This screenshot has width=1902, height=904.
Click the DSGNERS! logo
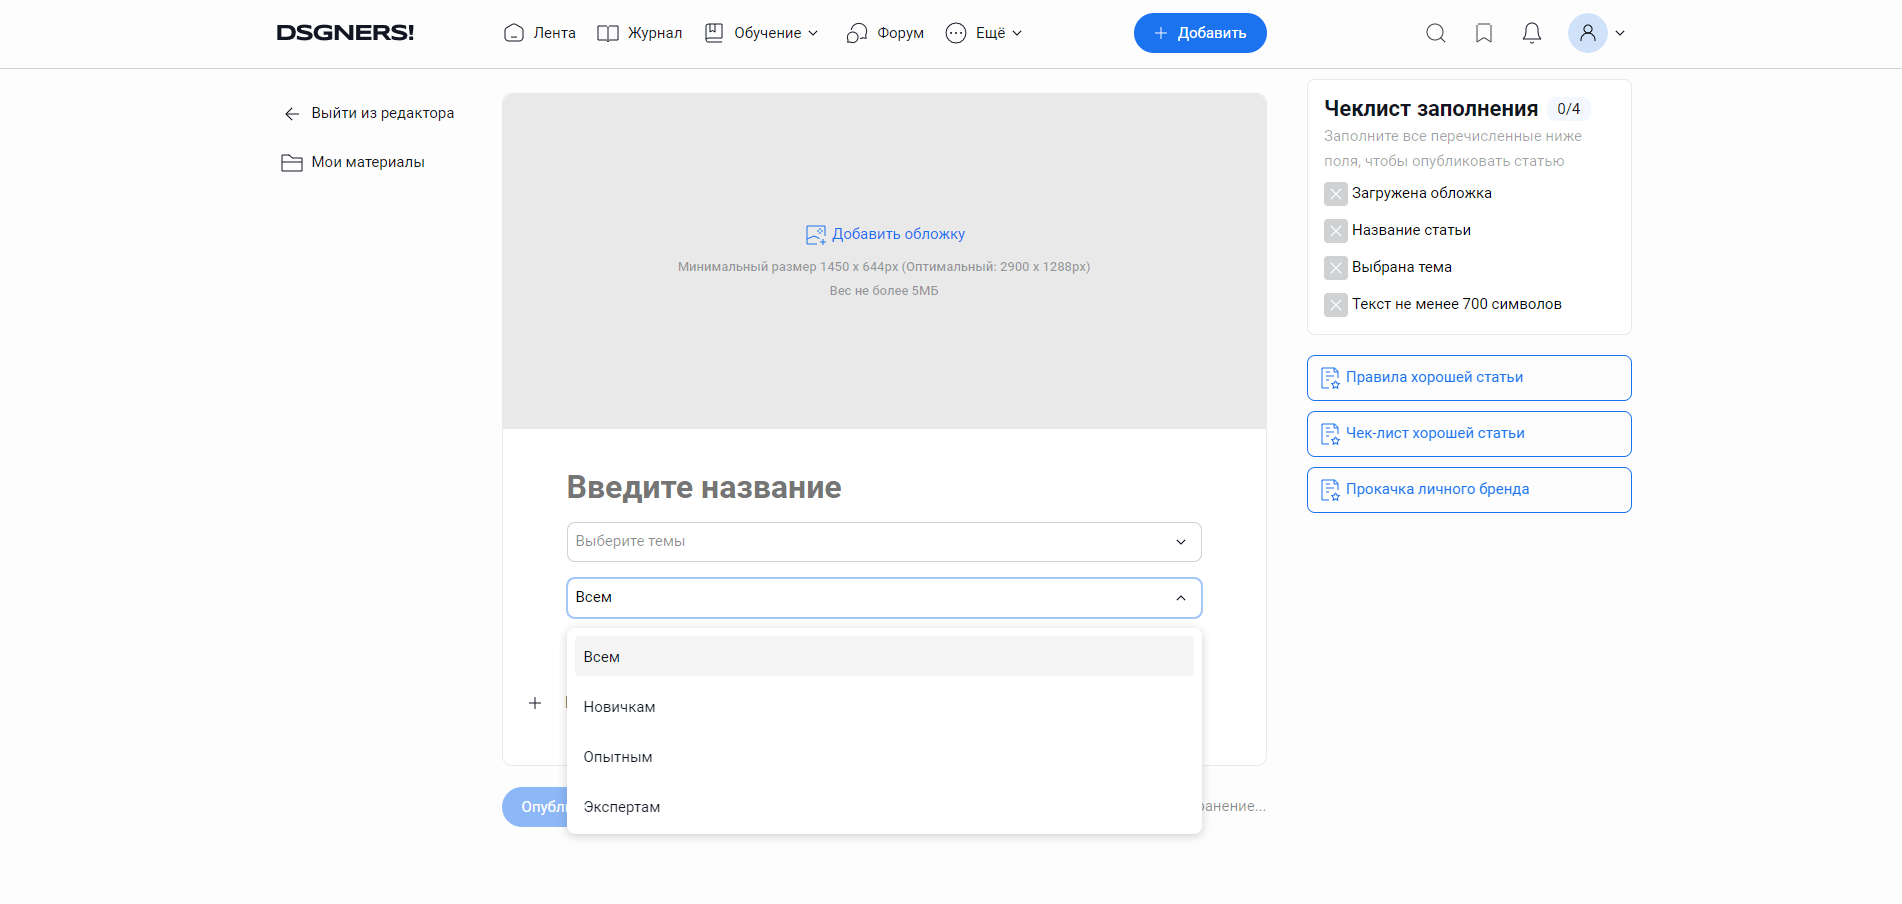[345, 31]
